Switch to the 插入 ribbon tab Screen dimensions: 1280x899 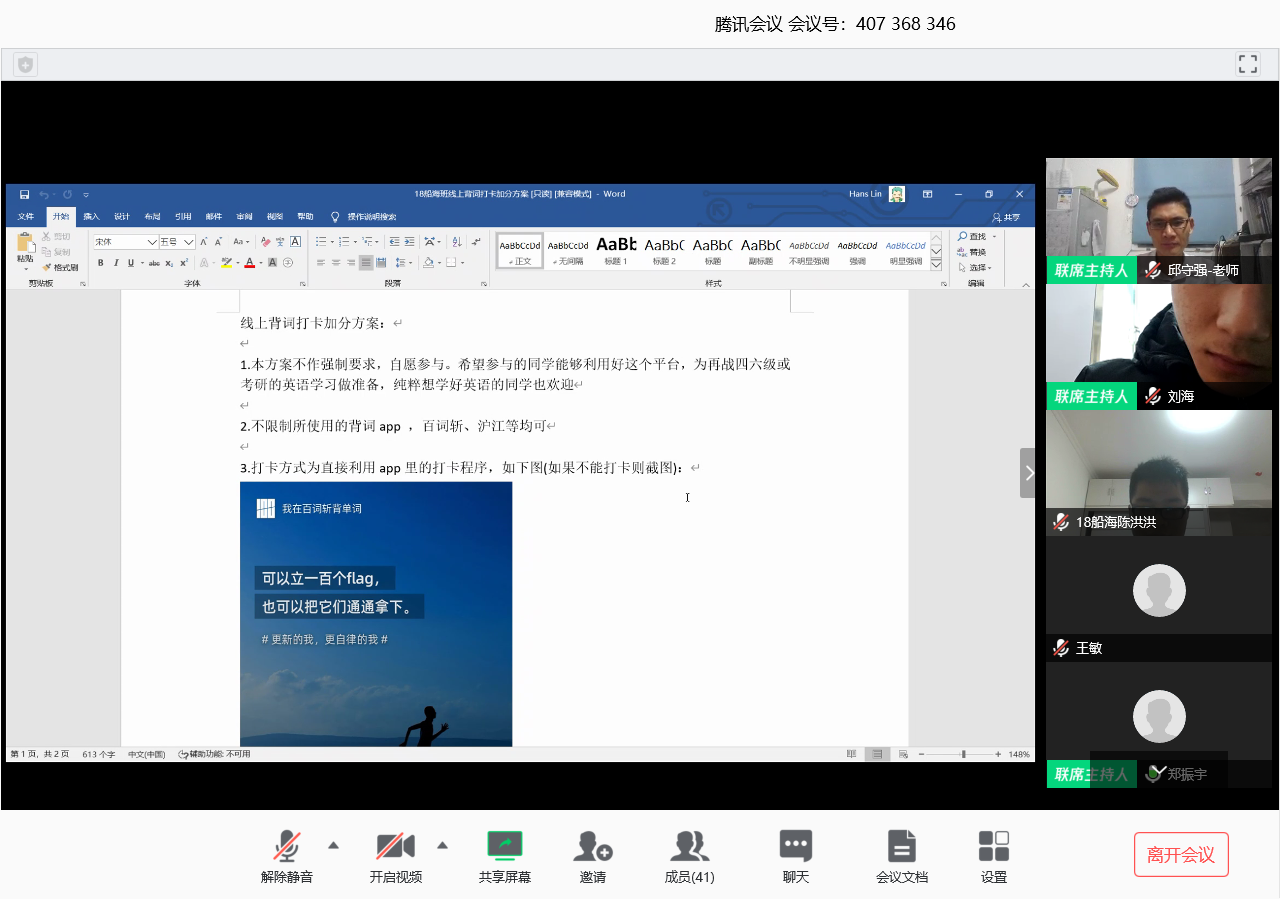point(91,217)
